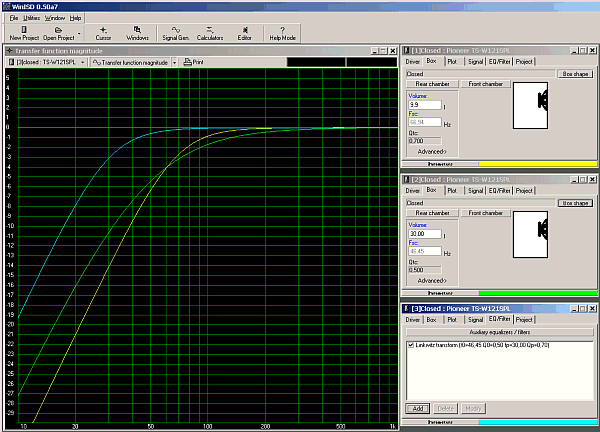Click the New Project toolbar icon
This screenshot has height=432, width=600.
[23, 32]
